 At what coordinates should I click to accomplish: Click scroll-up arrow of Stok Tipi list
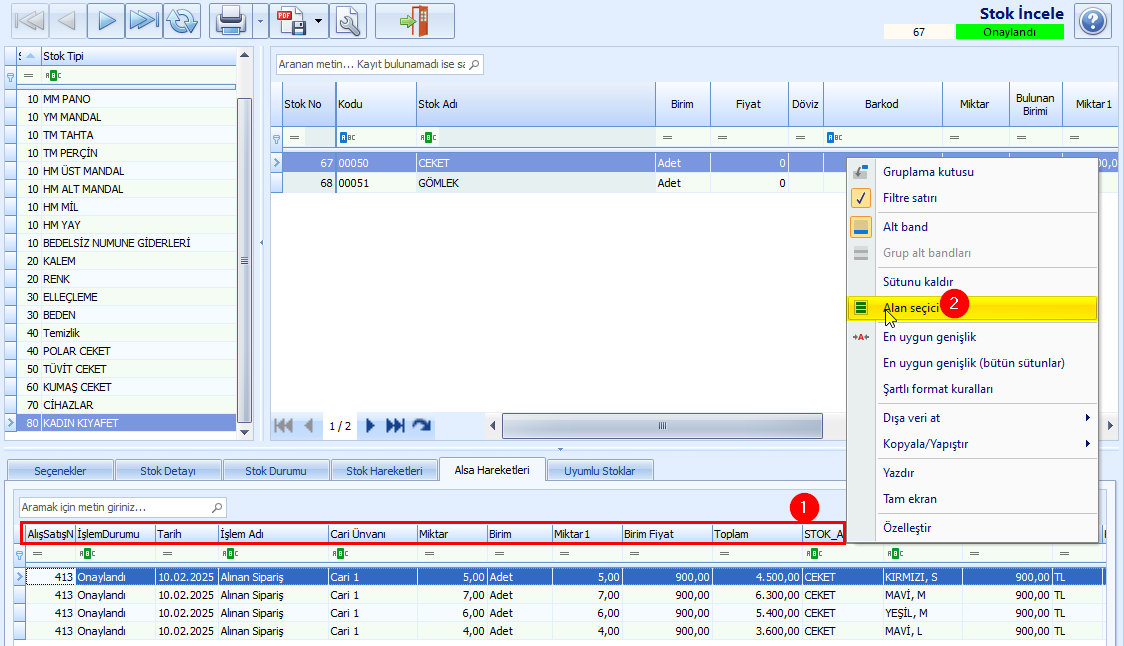[244, 55]
